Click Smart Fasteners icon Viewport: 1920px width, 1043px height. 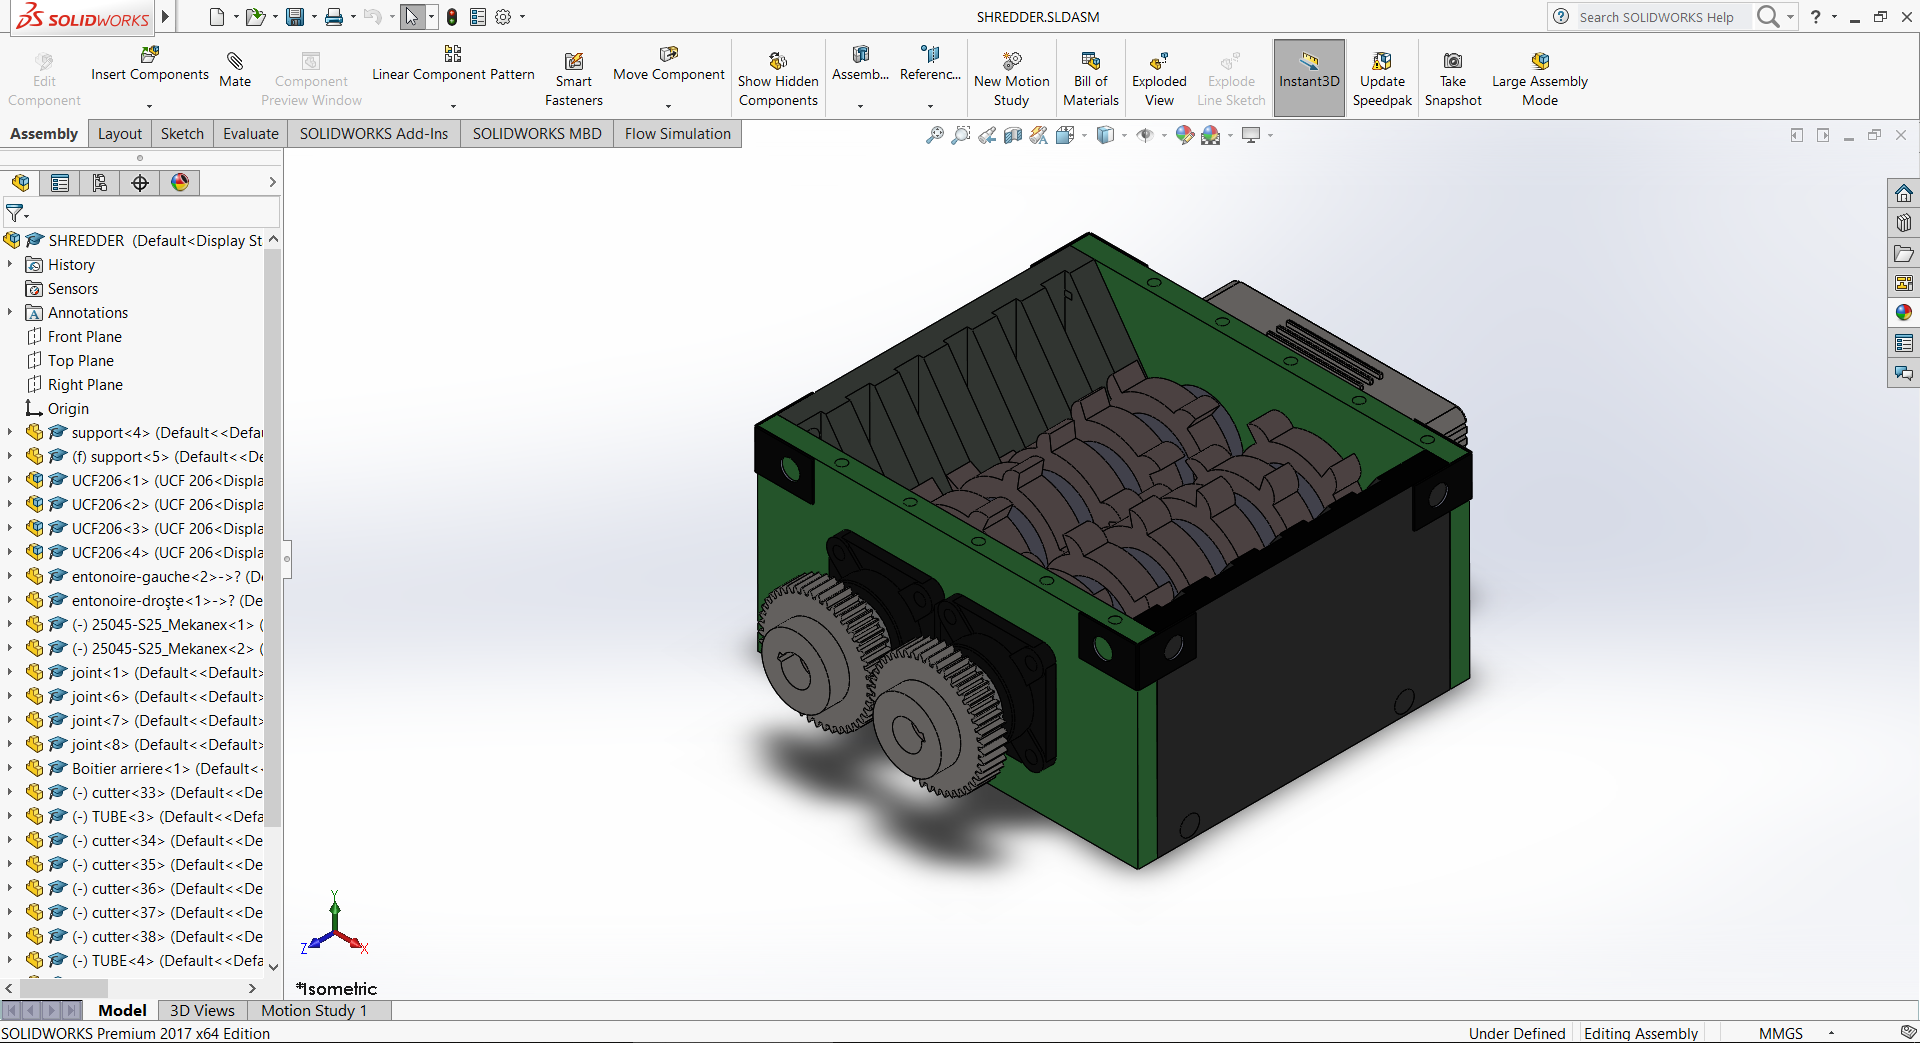pos(573,79)
